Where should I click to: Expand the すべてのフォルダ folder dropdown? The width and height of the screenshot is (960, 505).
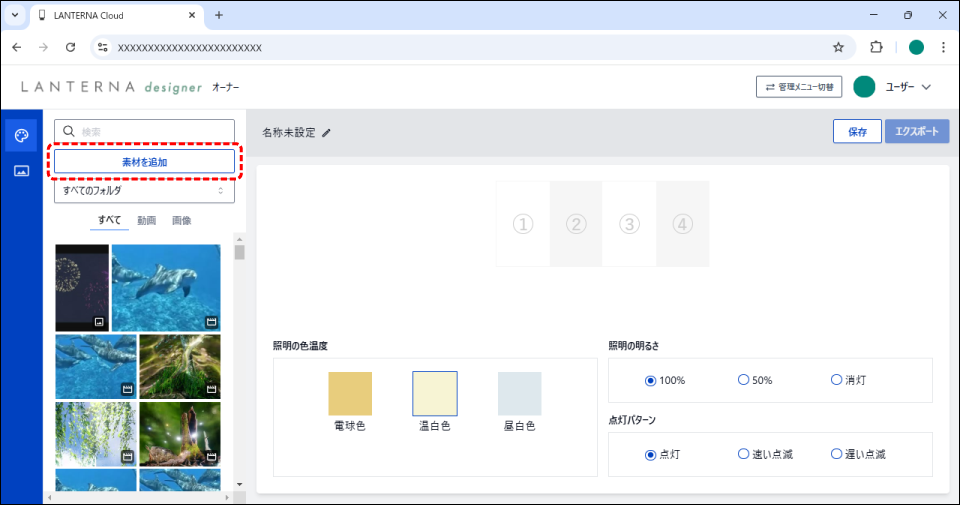(144, 190)
